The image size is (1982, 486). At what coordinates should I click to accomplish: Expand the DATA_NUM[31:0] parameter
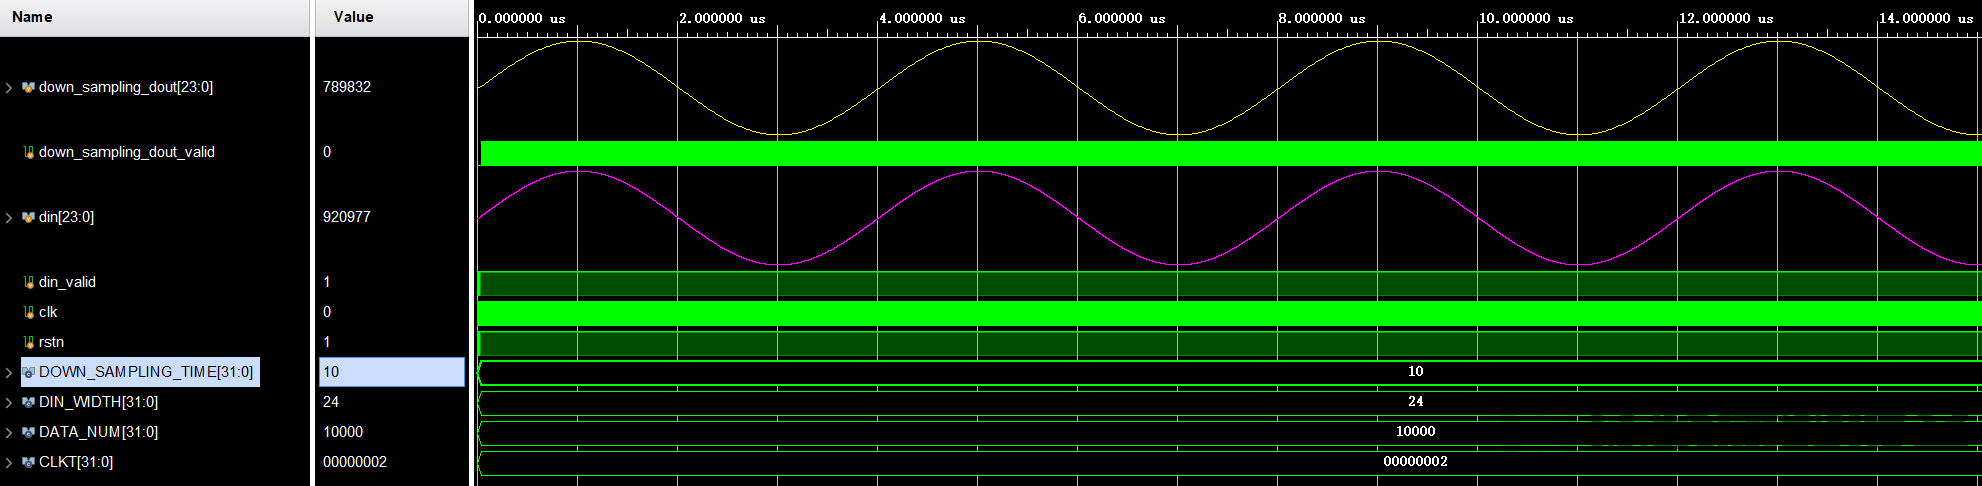[9, 433]
